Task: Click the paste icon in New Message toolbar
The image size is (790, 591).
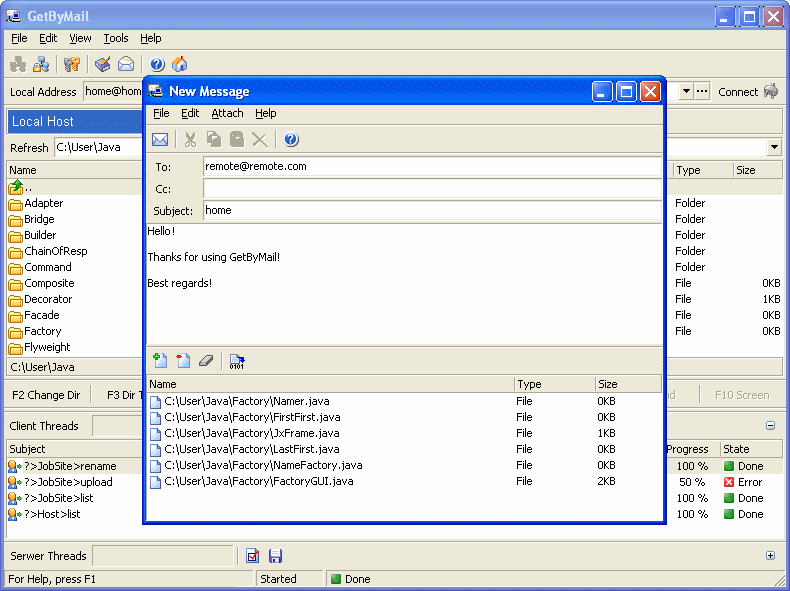Action: [237, 140]
